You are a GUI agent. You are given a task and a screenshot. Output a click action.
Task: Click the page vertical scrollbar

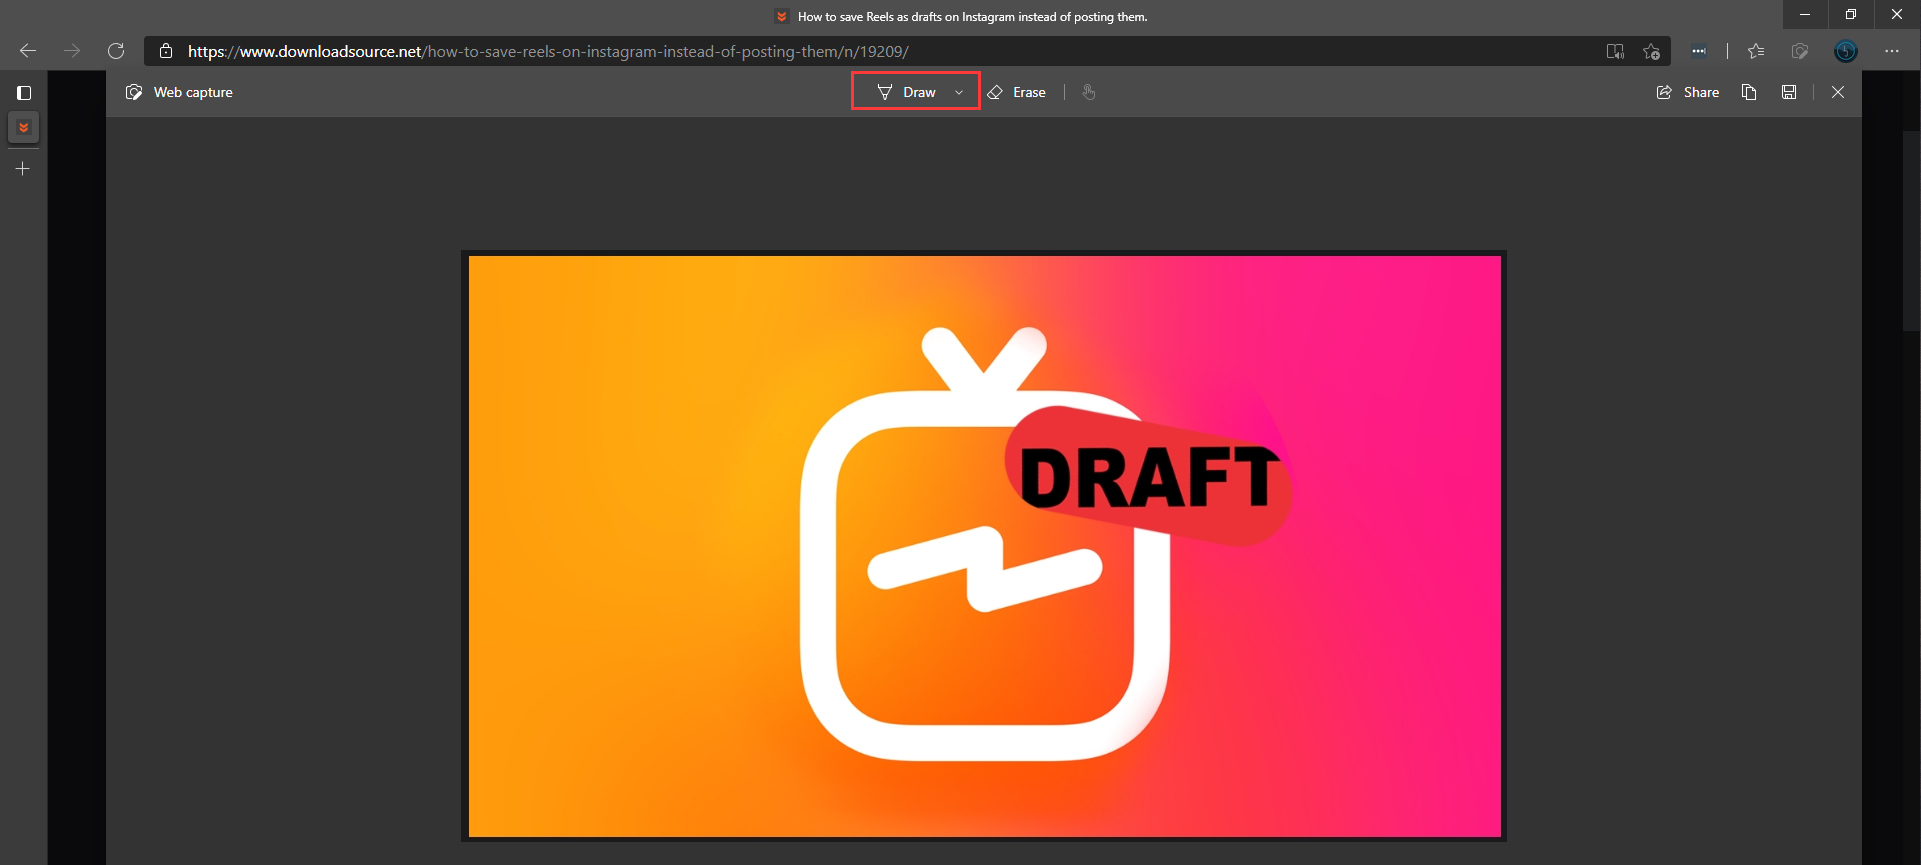(1911, 230)
